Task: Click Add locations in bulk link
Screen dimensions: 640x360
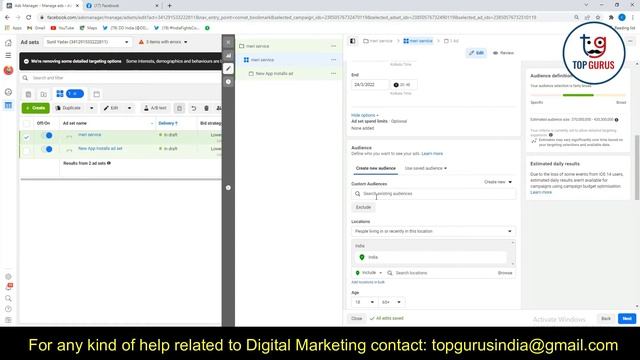Action: (x=368, y=282)
